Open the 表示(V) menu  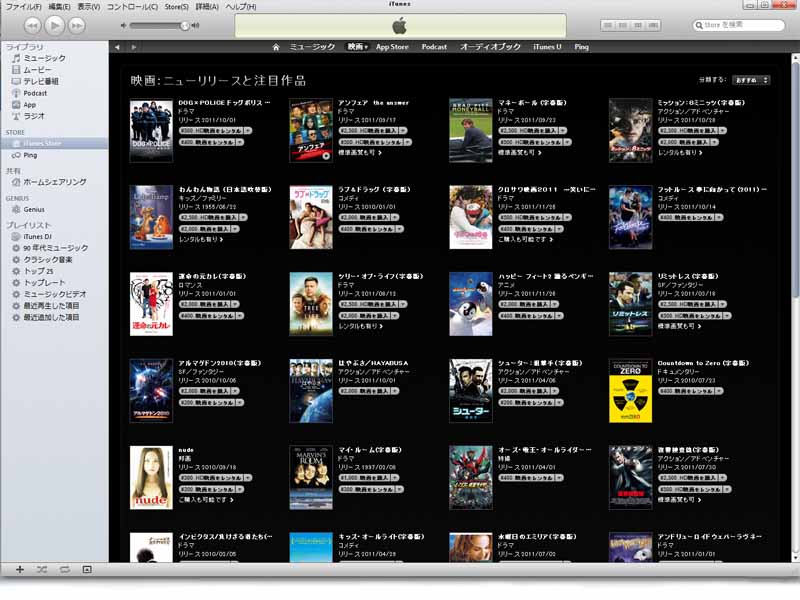pyautogui.click(x=89, y=7)
